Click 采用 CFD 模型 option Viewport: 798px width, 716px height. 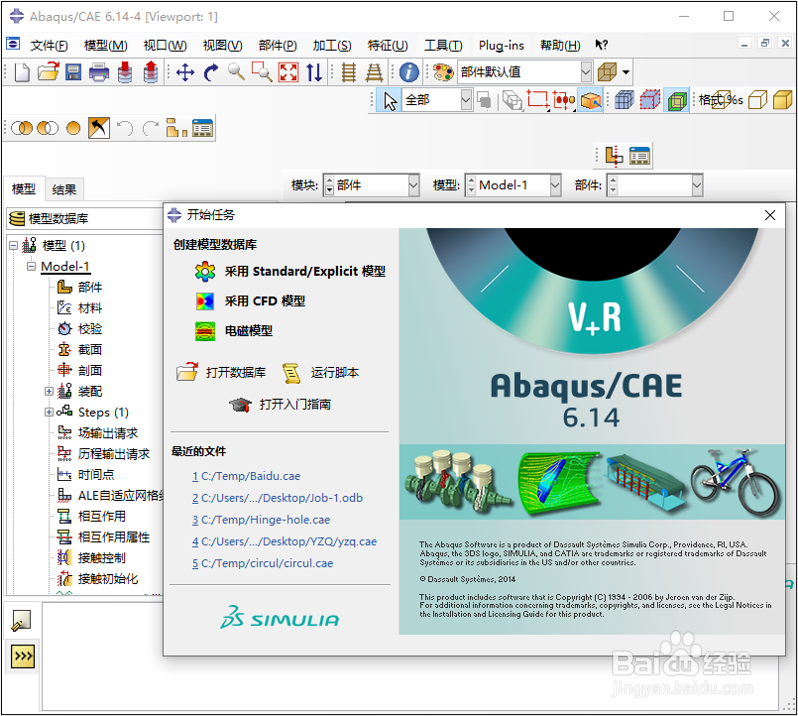(x=250, y=301)
